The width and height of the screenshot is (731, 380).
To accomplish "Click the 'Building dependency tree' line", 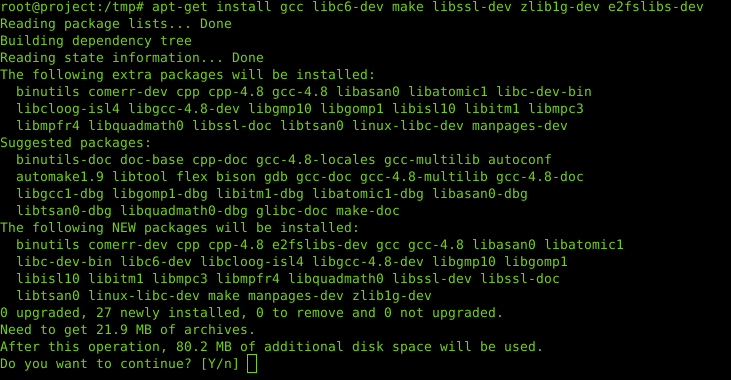I will pos(96,41).
